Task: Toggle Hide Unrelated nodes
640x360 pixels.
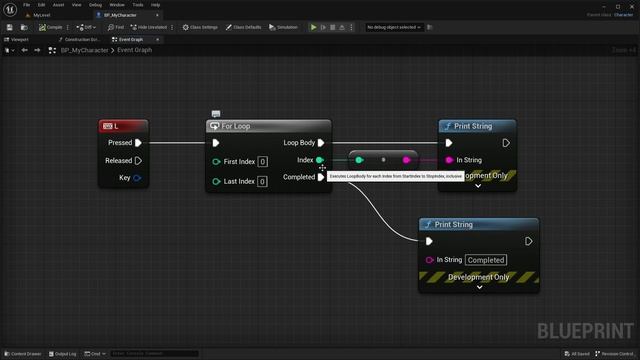Action: point(149,27)
